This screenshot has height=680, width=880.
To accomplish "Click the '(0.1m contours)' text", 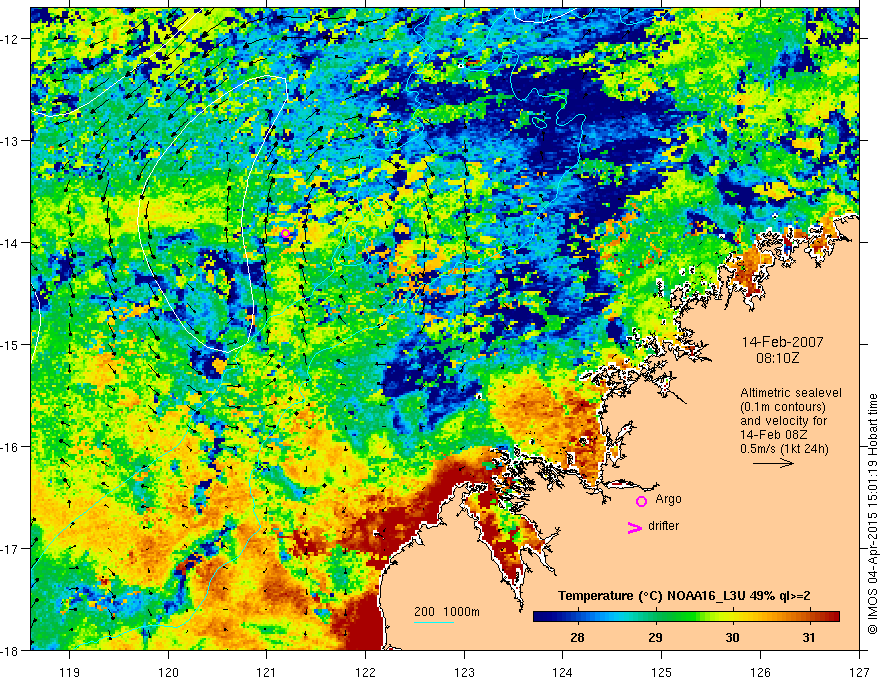I will (x=783, y=407).
